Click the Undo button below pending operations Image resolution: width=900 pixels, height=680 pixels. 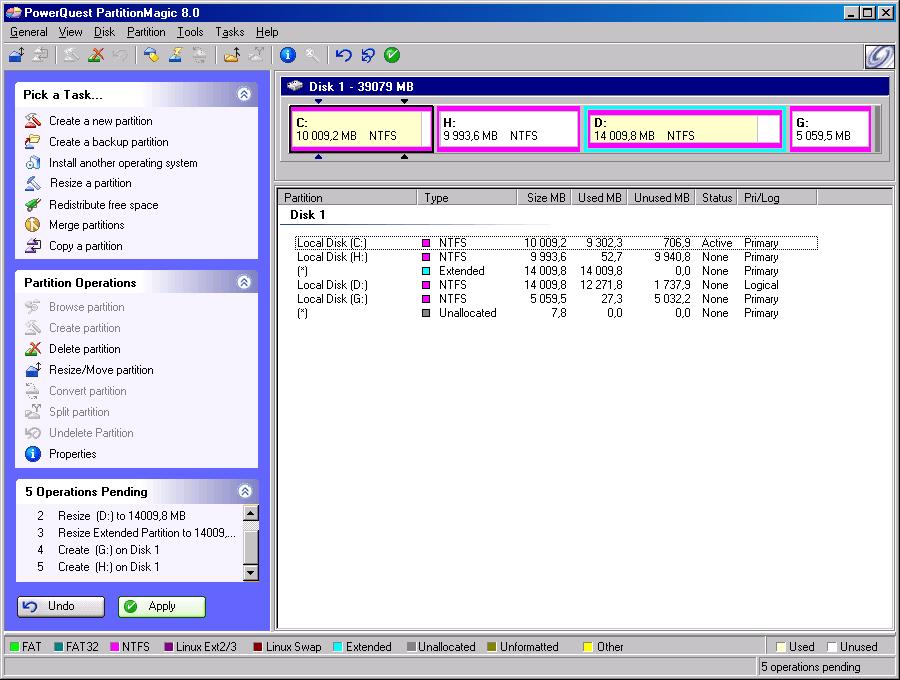[61, 607]
